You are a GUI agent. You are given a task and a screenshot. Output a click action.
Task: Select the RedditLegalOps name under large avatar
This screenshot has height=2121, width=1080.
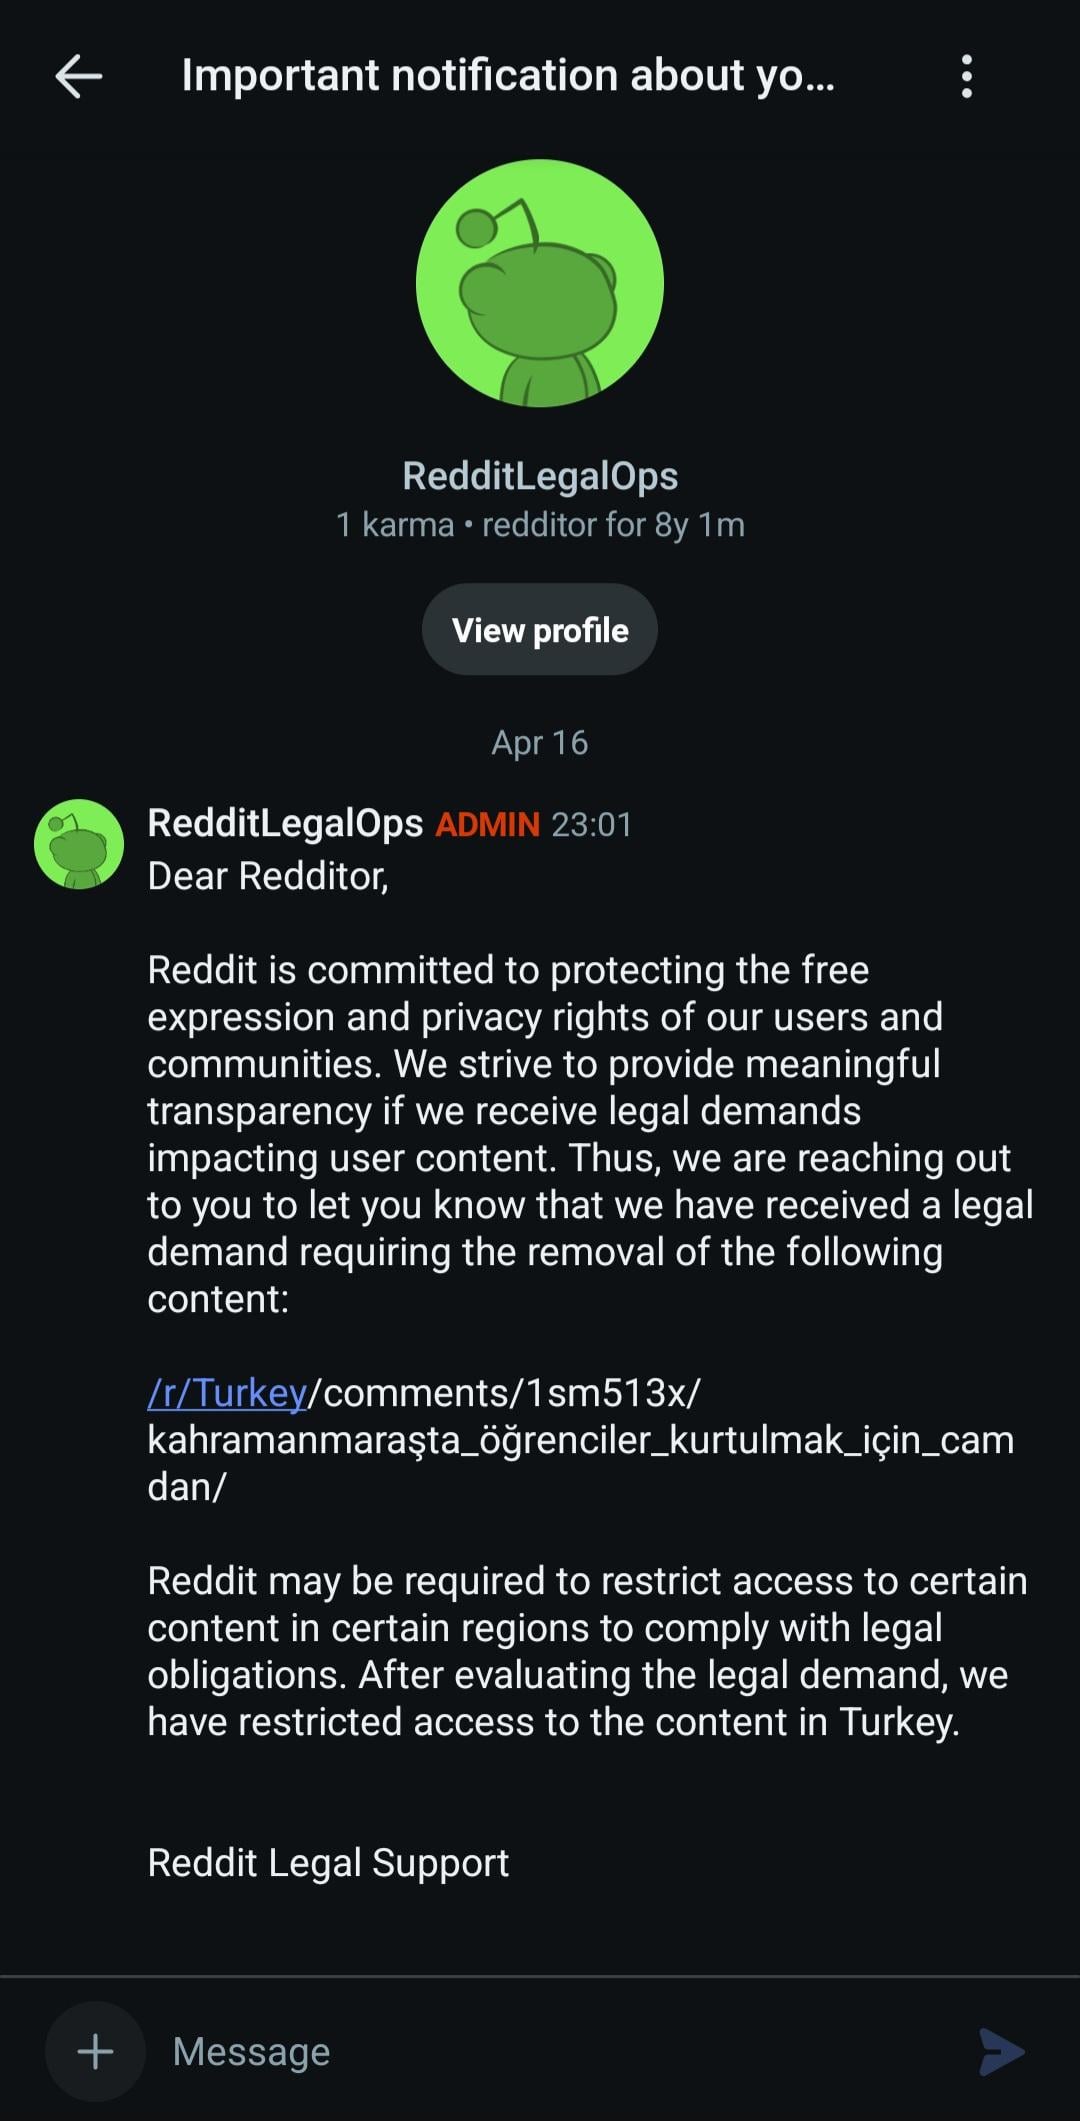tap(540, 476)
